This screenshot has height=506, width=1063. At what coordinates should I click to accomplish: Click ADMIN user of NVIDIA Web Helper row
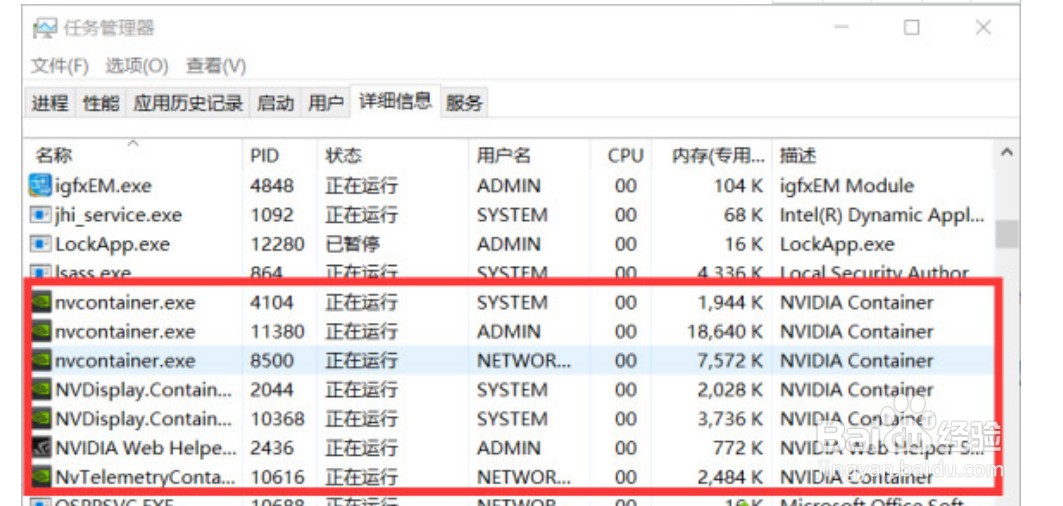pos(508,448)
